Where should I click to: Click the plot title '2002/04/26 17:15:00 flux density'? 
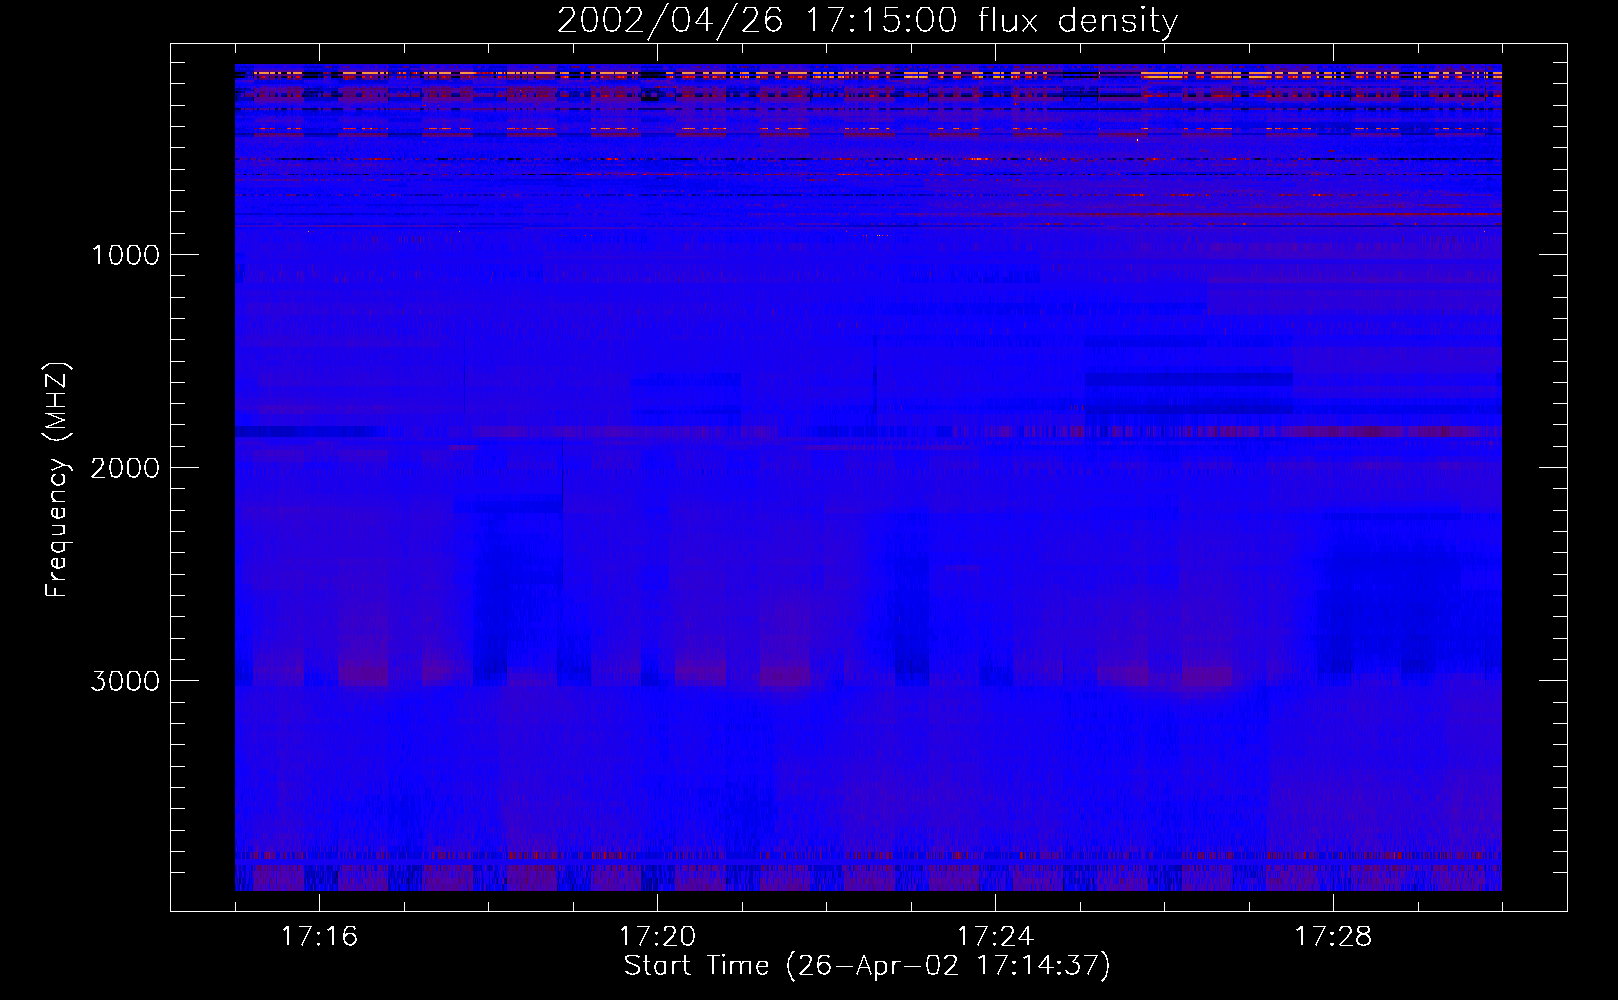point(867,21)
